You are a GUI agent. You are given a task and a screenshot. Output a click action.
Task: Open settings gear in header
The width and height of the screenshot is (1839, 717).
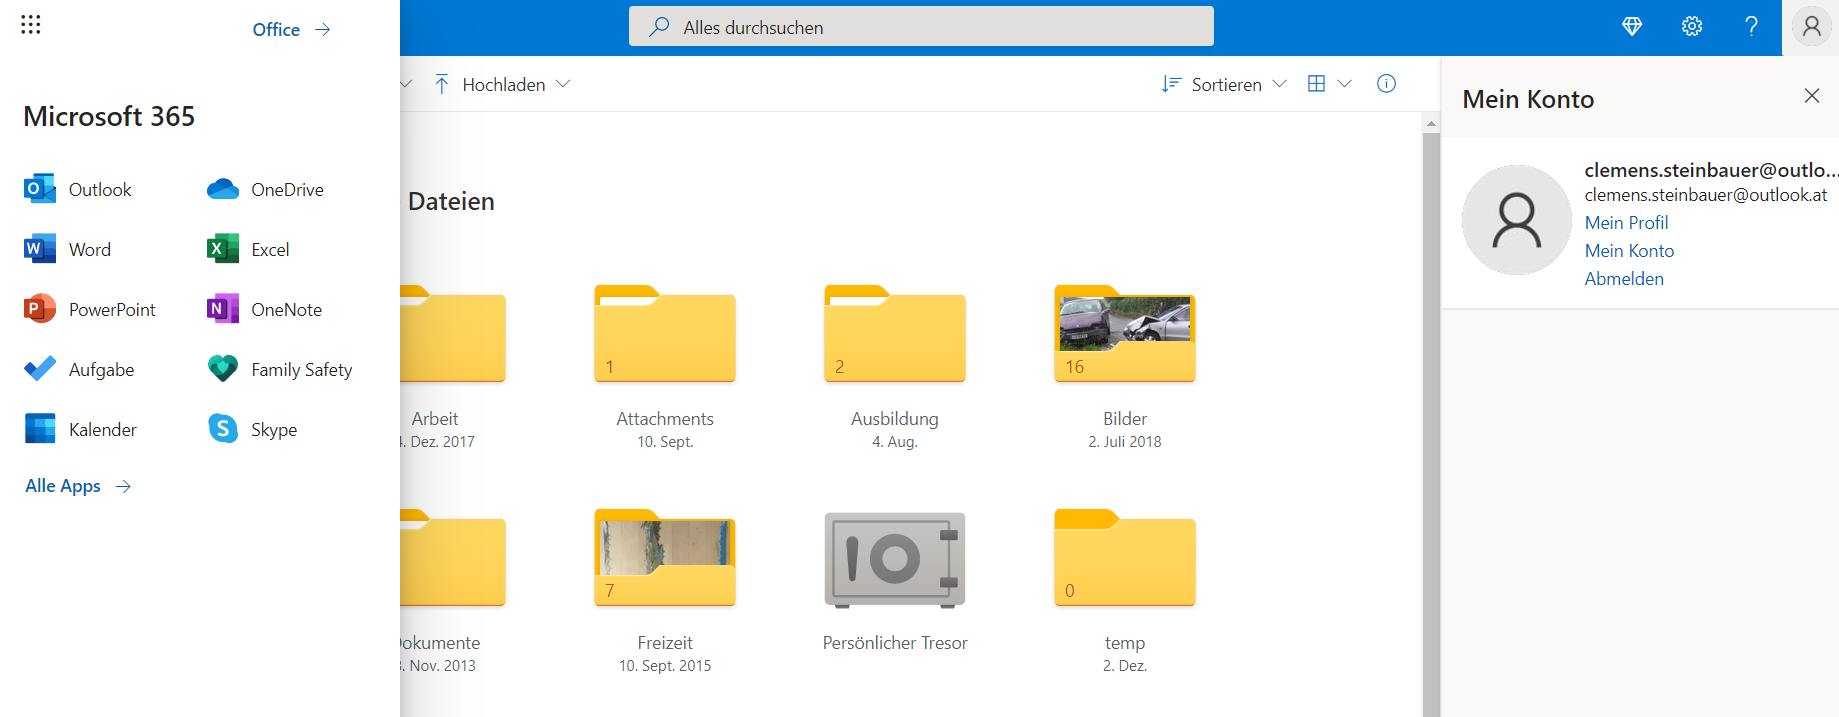point(1692,27)
